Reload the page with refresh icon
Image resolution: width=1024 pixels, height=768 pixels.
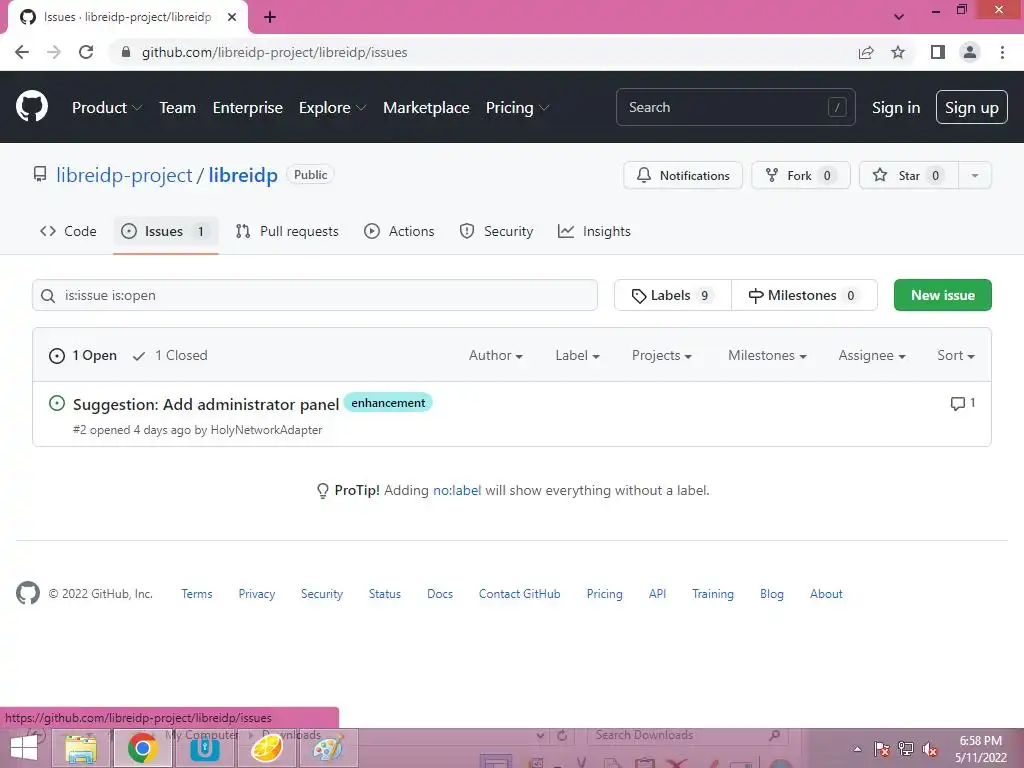tap(86, 52)
